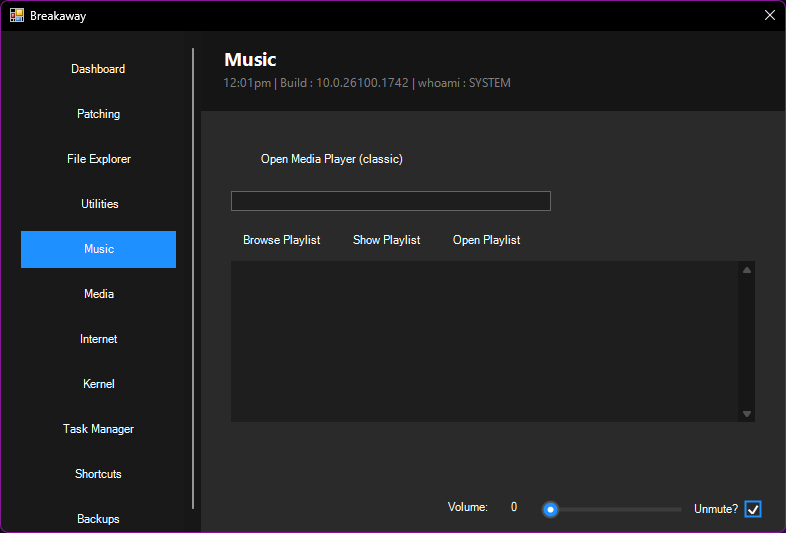Screen dimensions: 786x533
Task: Close the Breakaway window
Action: (769, 16)
